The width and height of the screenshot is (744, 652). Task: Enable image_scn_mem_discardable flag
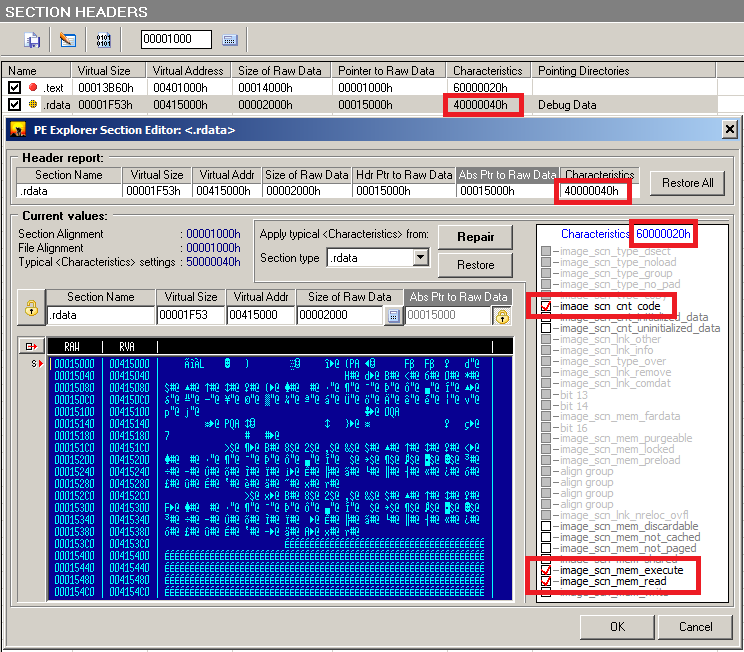[546, 526]
